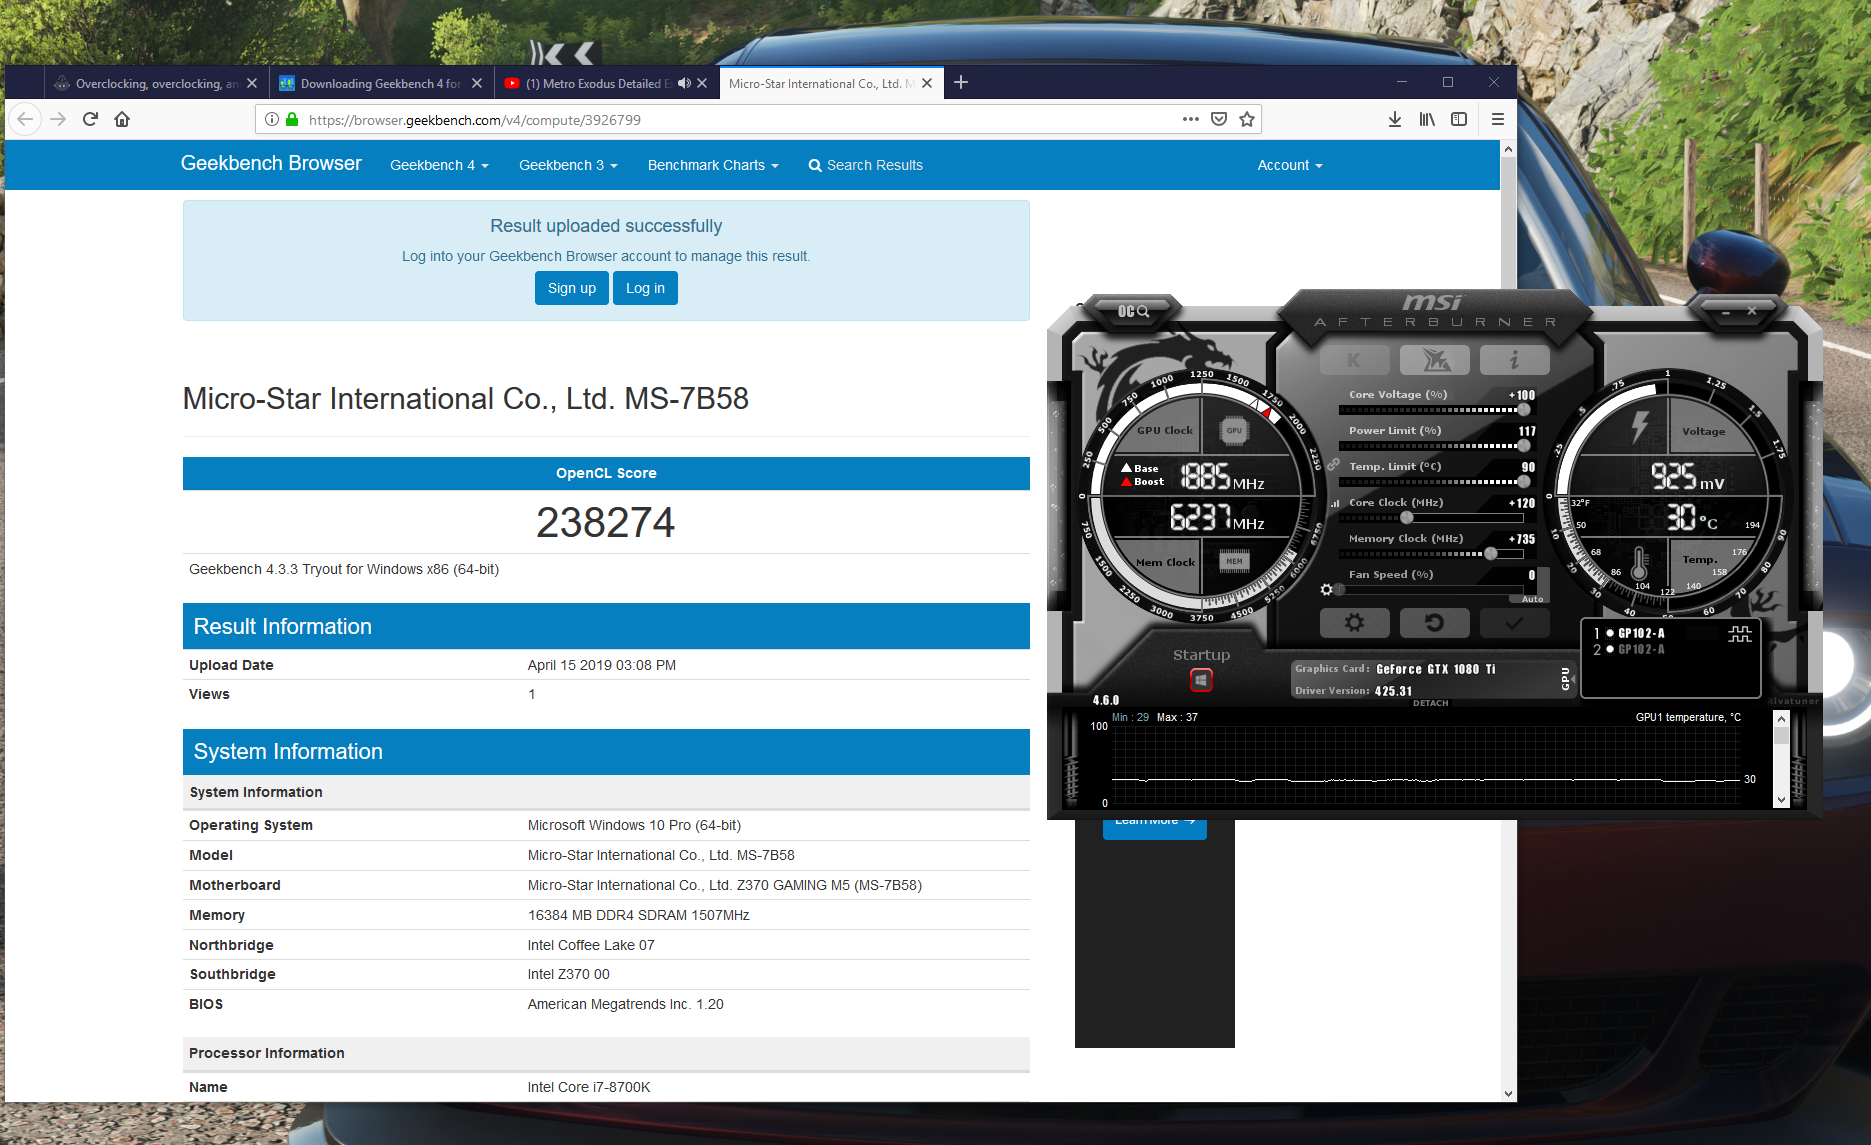Save page to Pocket
The image size is (1871, 1145).
coord(1218,119)
